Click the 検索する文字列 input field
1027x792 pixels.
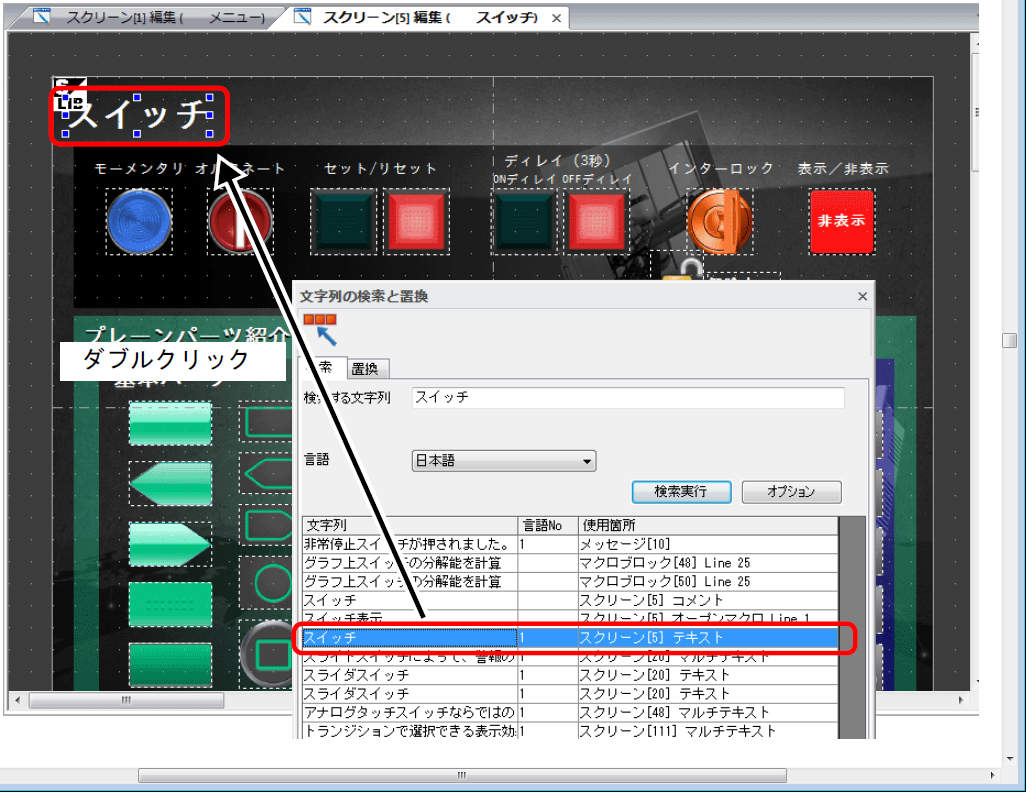[627, 397]
